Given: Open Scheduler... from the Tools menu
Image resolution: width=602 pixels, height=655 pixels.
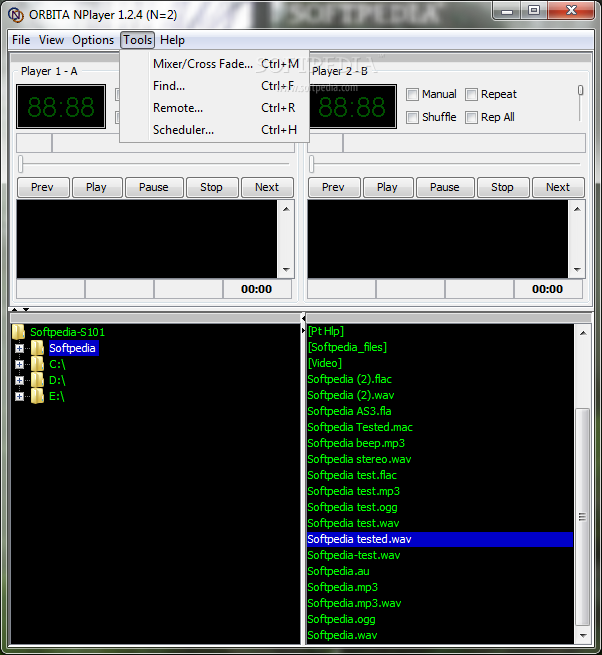Looking at the screenshot, I should [214, 130].
